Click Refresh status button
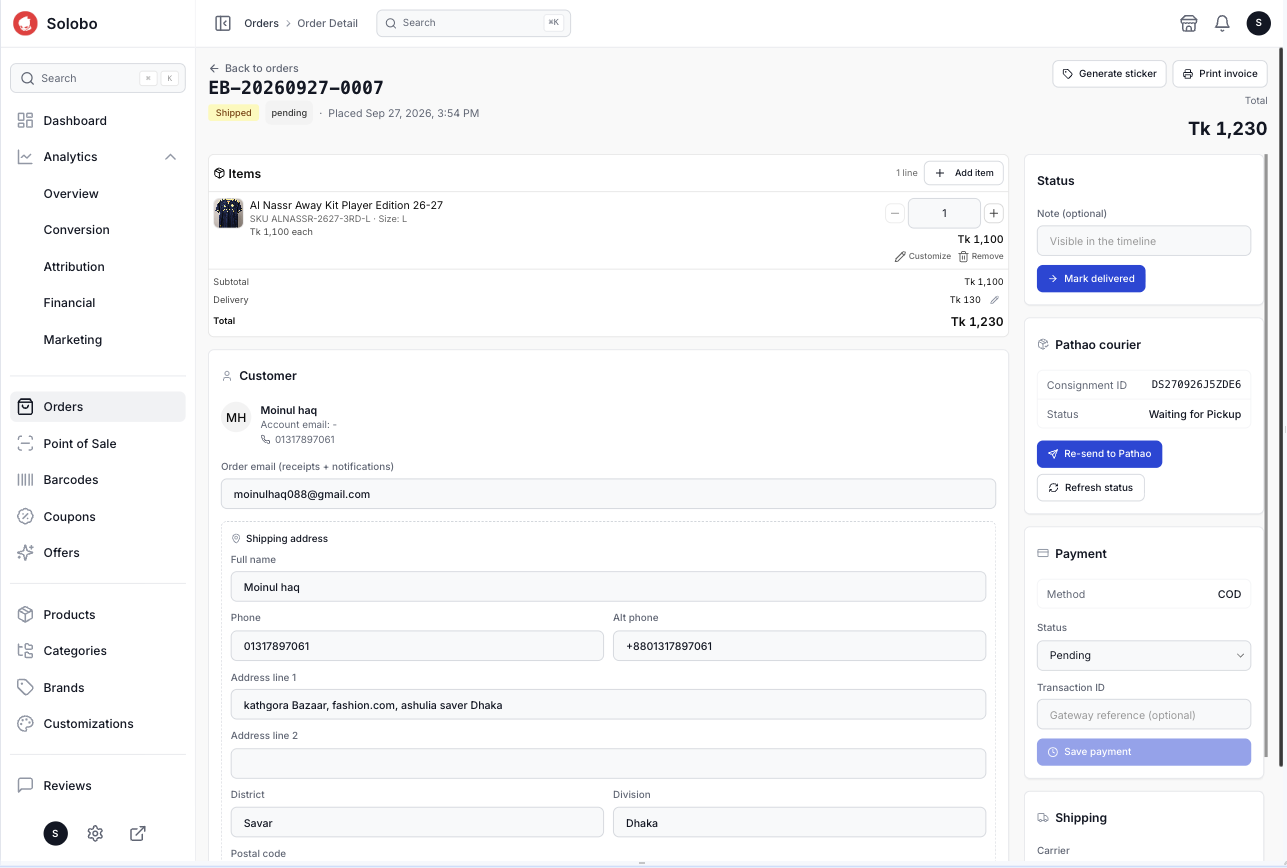1287x868 pixels. pyautogui.click(x=1090, y=488)
